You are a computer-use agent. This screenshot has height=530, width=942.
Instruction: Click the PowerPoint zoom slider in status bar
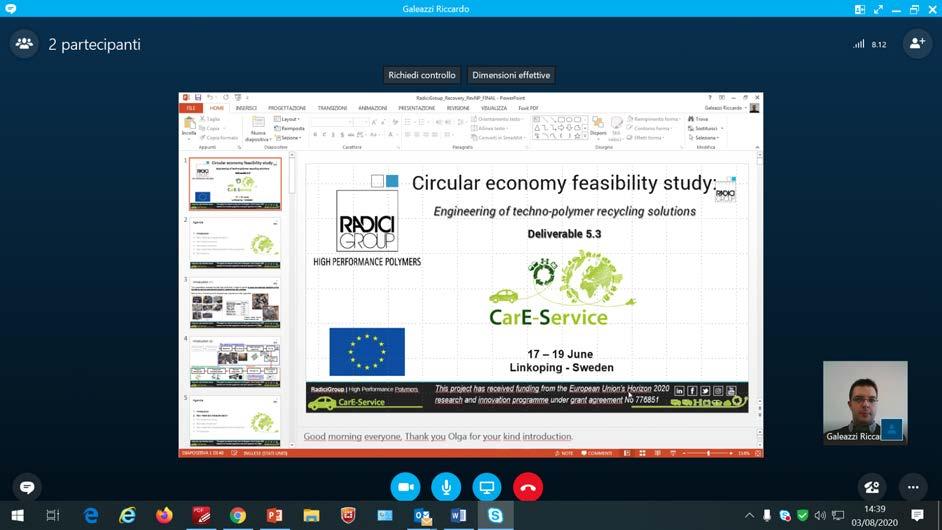(708, 453)
